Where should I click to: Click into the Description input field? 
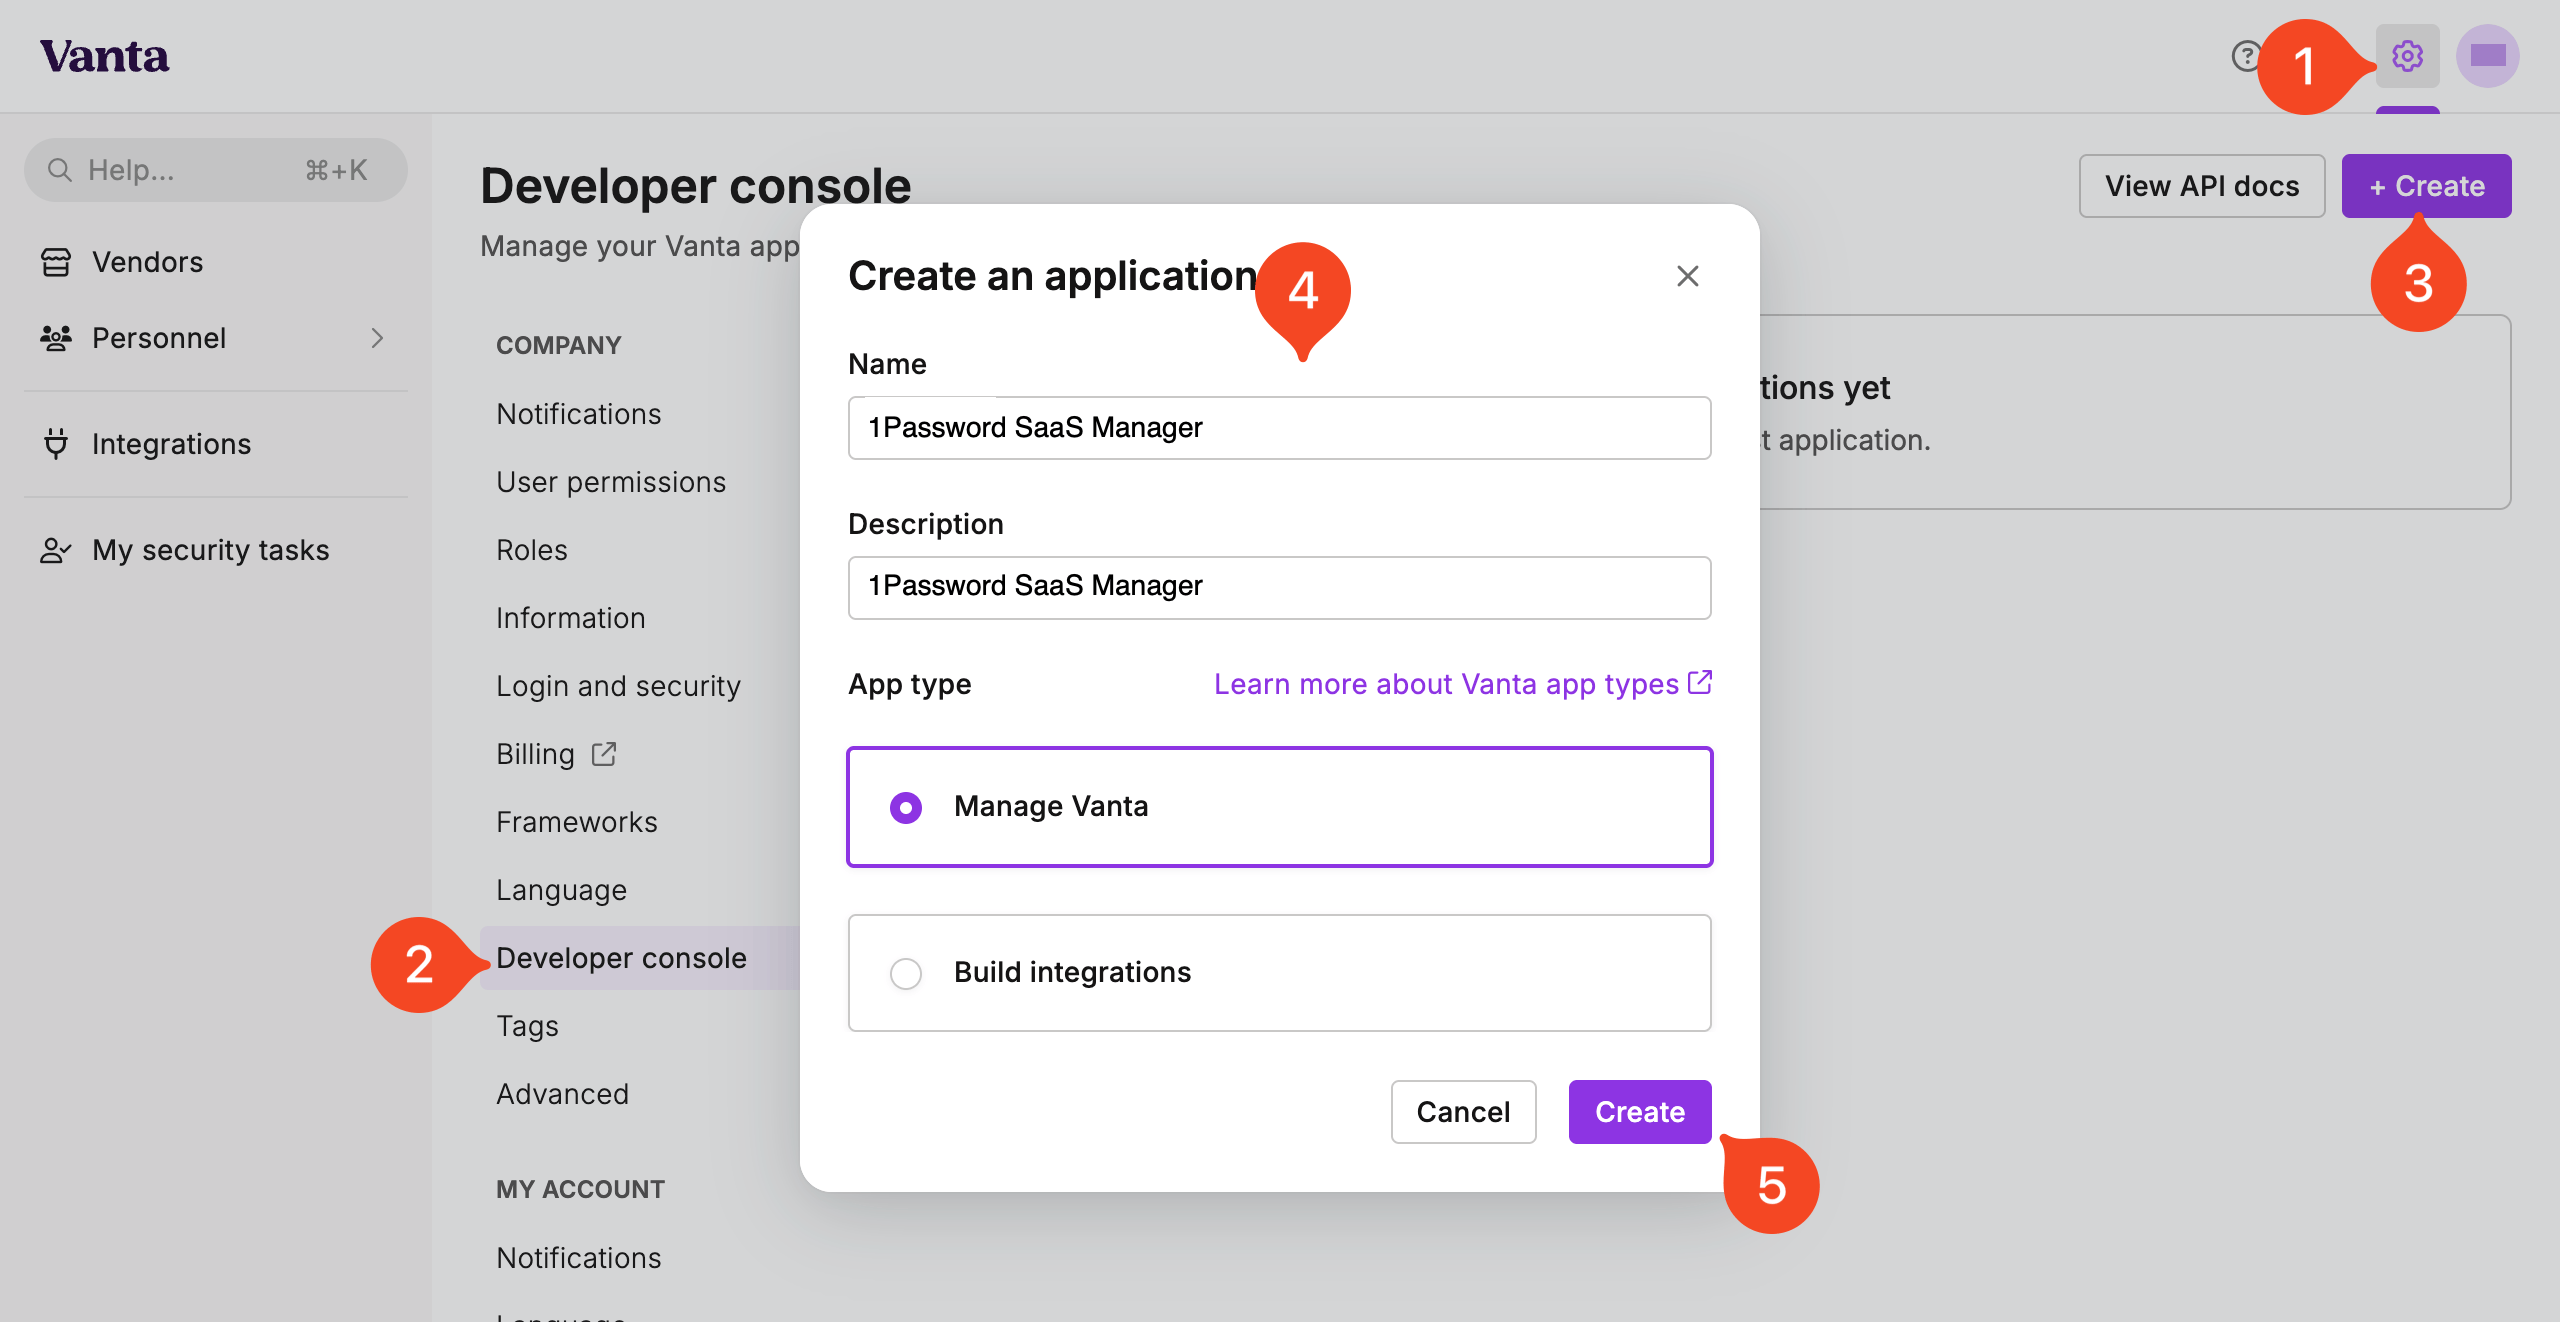(1280, 588)
